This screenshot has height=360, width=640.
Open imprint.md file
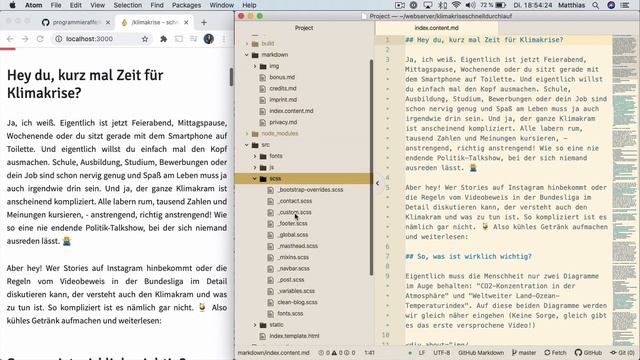283,100
